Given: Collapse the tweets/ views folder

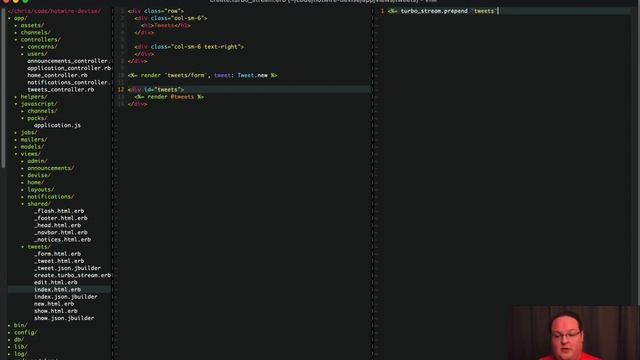Looking at the screenshot, I should [x=38, y=247].
